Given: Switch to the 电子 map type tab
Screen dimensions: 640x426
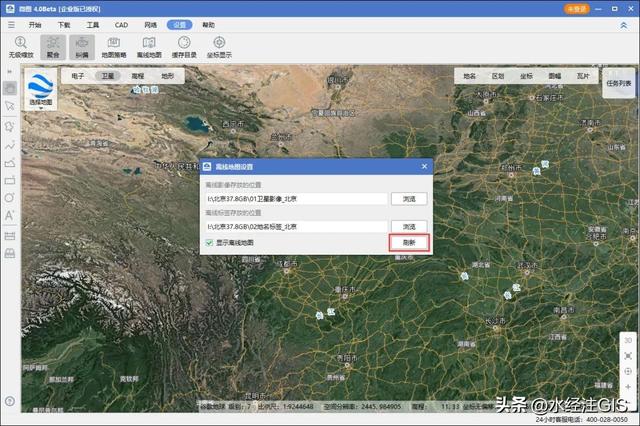Looking at the screenshot, I should click(78, 76).
